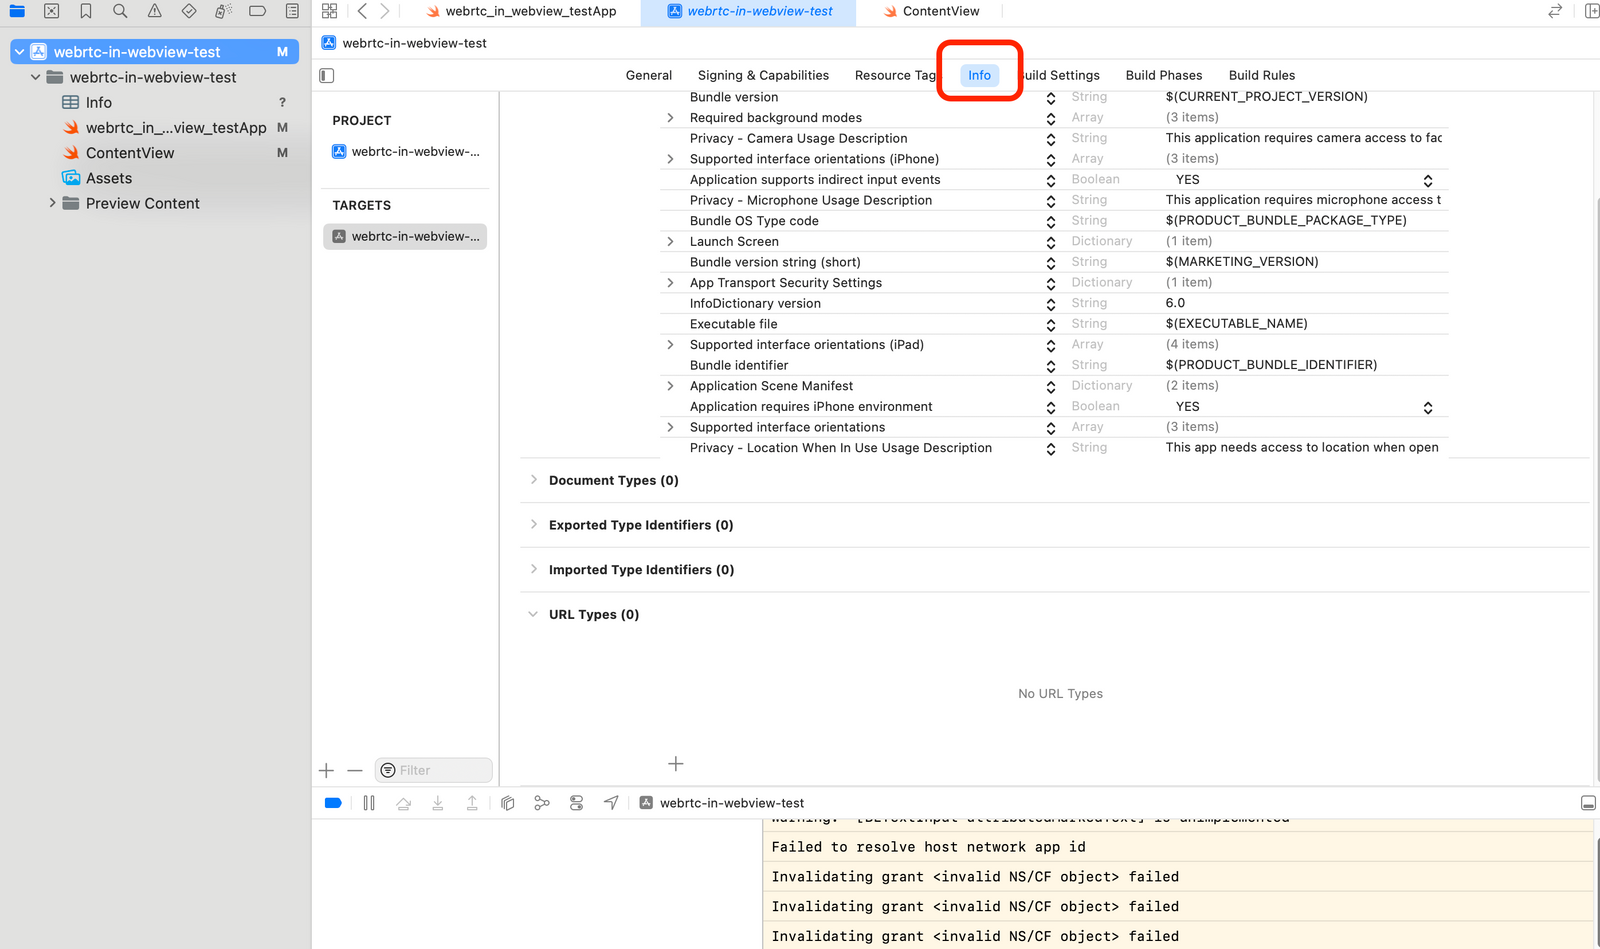Open the Boolean value popup for indirect input events
Viewport: 1600px width, 949px height.
pos(1428,180)
